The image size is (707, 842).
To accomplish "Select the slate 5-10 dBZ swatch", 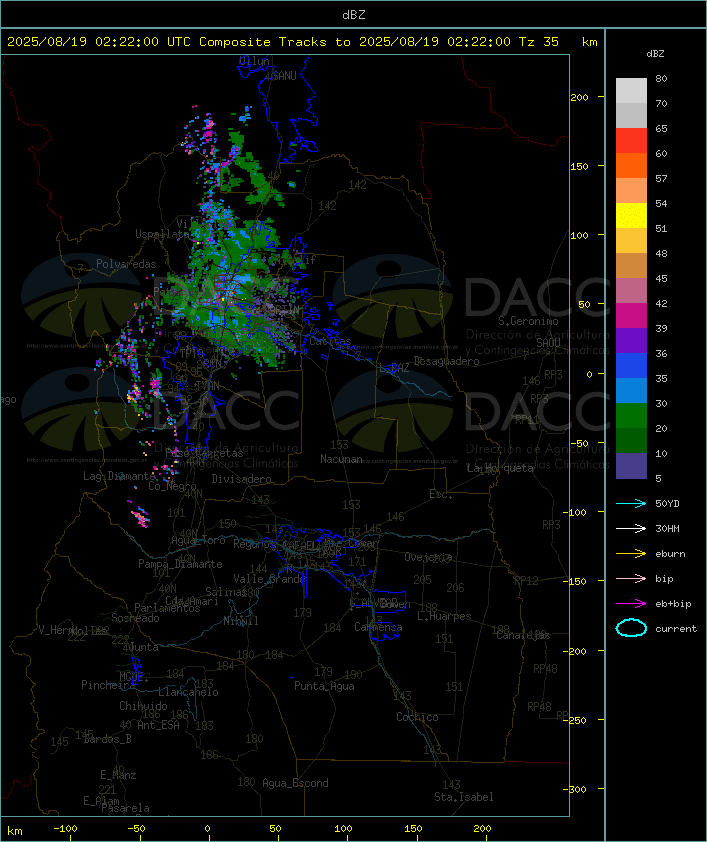I will [x=631, y=466].
